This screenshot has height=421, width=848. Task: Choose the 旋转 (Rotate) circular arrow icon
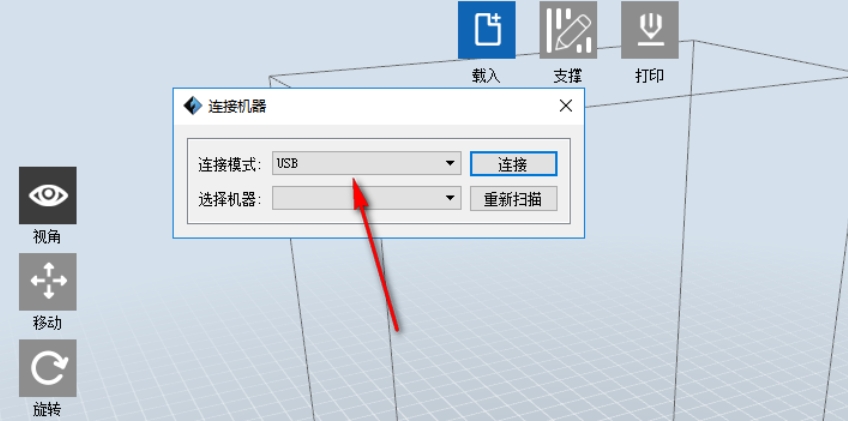[48, 368]
